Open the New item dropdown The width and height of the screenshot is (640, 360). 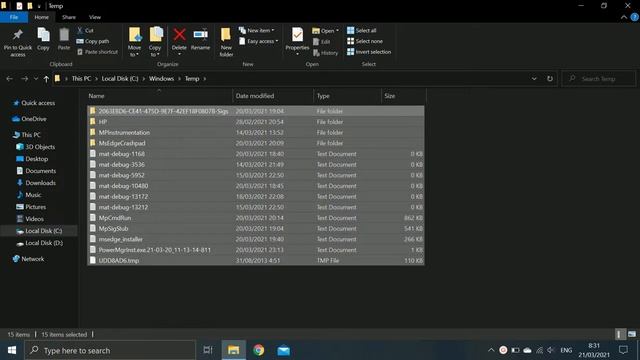pos(257,31)
